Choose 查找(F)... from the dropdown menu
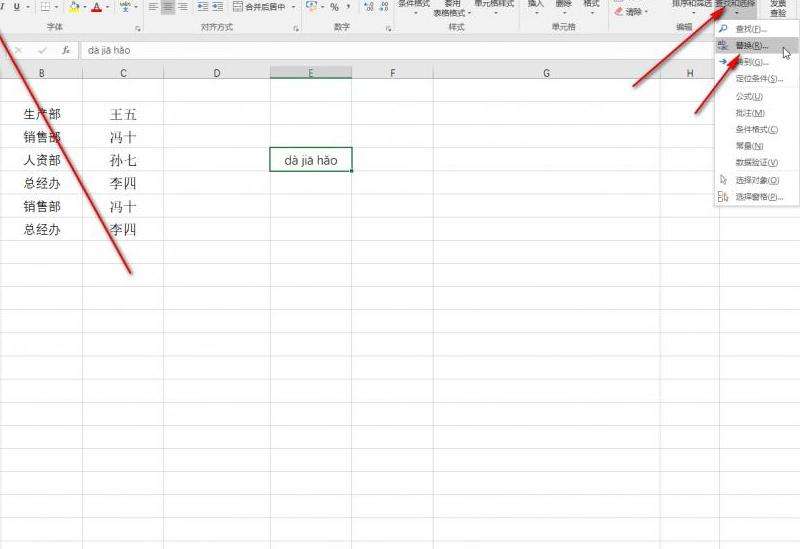 tap(751, 29)
